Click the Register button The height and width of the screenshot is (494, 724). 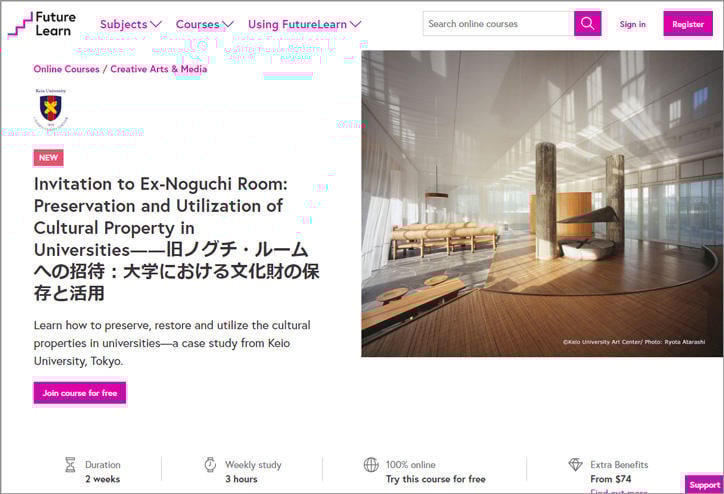(x=688, y=24)
